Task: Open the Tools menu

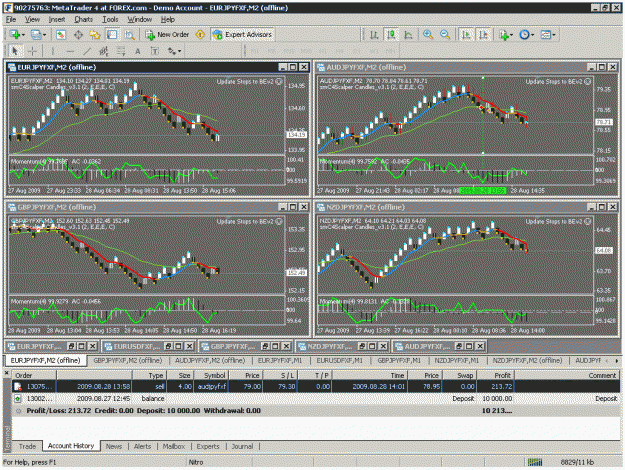Action: pos(110,19)
